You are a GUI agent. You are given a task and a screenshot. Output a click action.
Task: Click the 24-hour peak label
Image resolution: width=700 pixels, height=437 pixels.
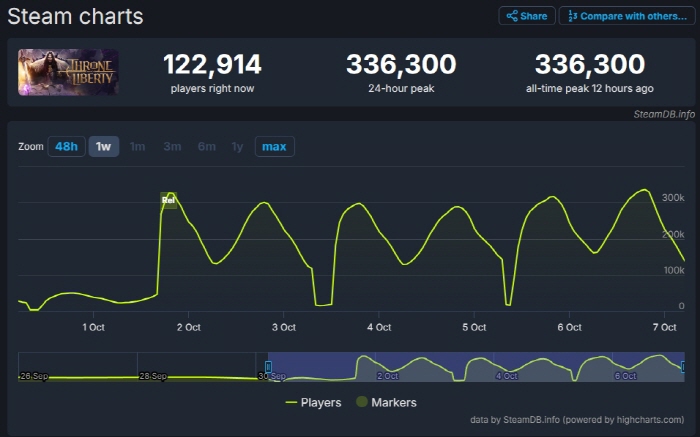[x=401, y=89]
